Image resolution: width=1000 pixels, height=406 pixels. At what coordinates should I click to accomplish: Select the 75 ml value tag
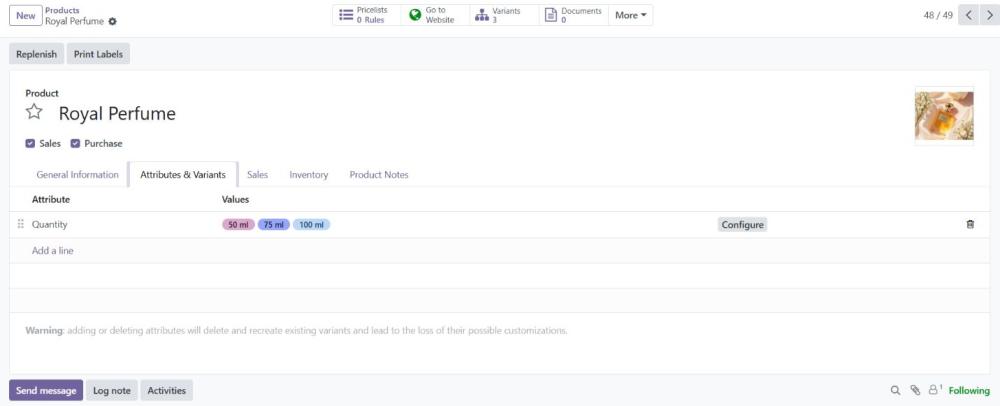(x=274, y=224)
